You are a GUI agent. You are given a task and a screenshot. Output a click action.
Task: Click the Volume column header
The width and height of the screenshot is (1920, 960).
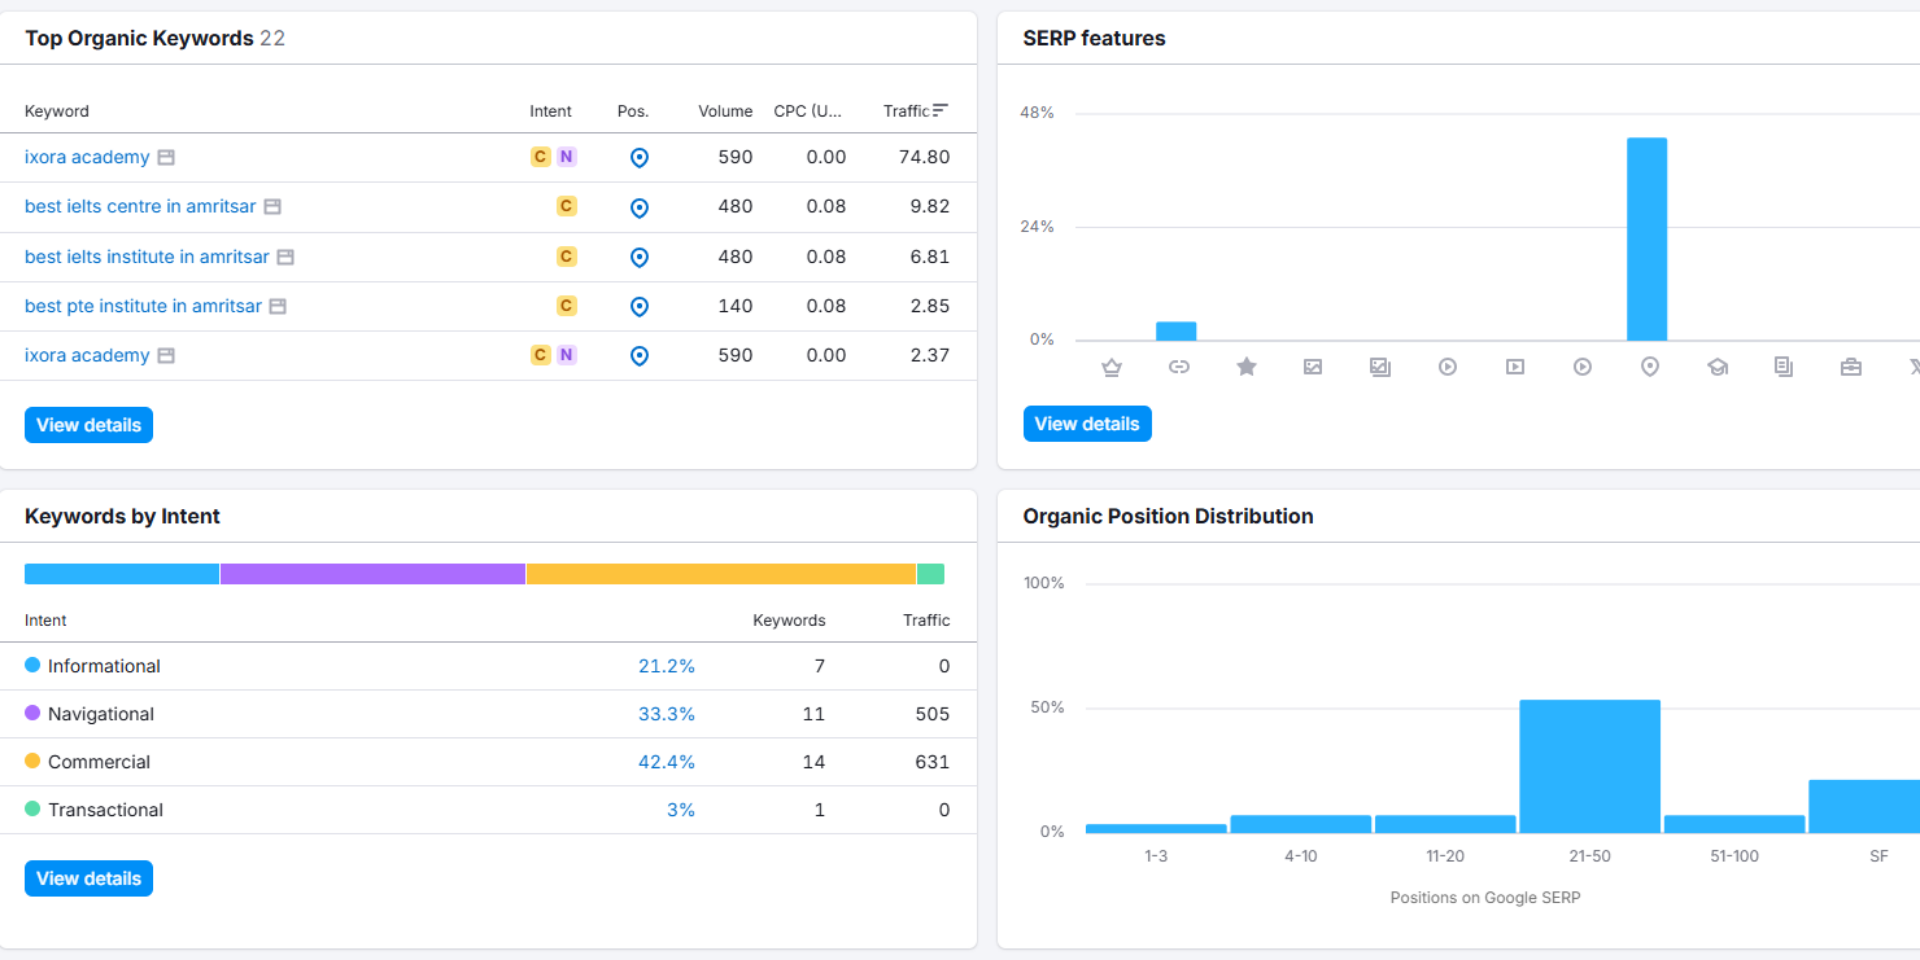click(725, 111)
